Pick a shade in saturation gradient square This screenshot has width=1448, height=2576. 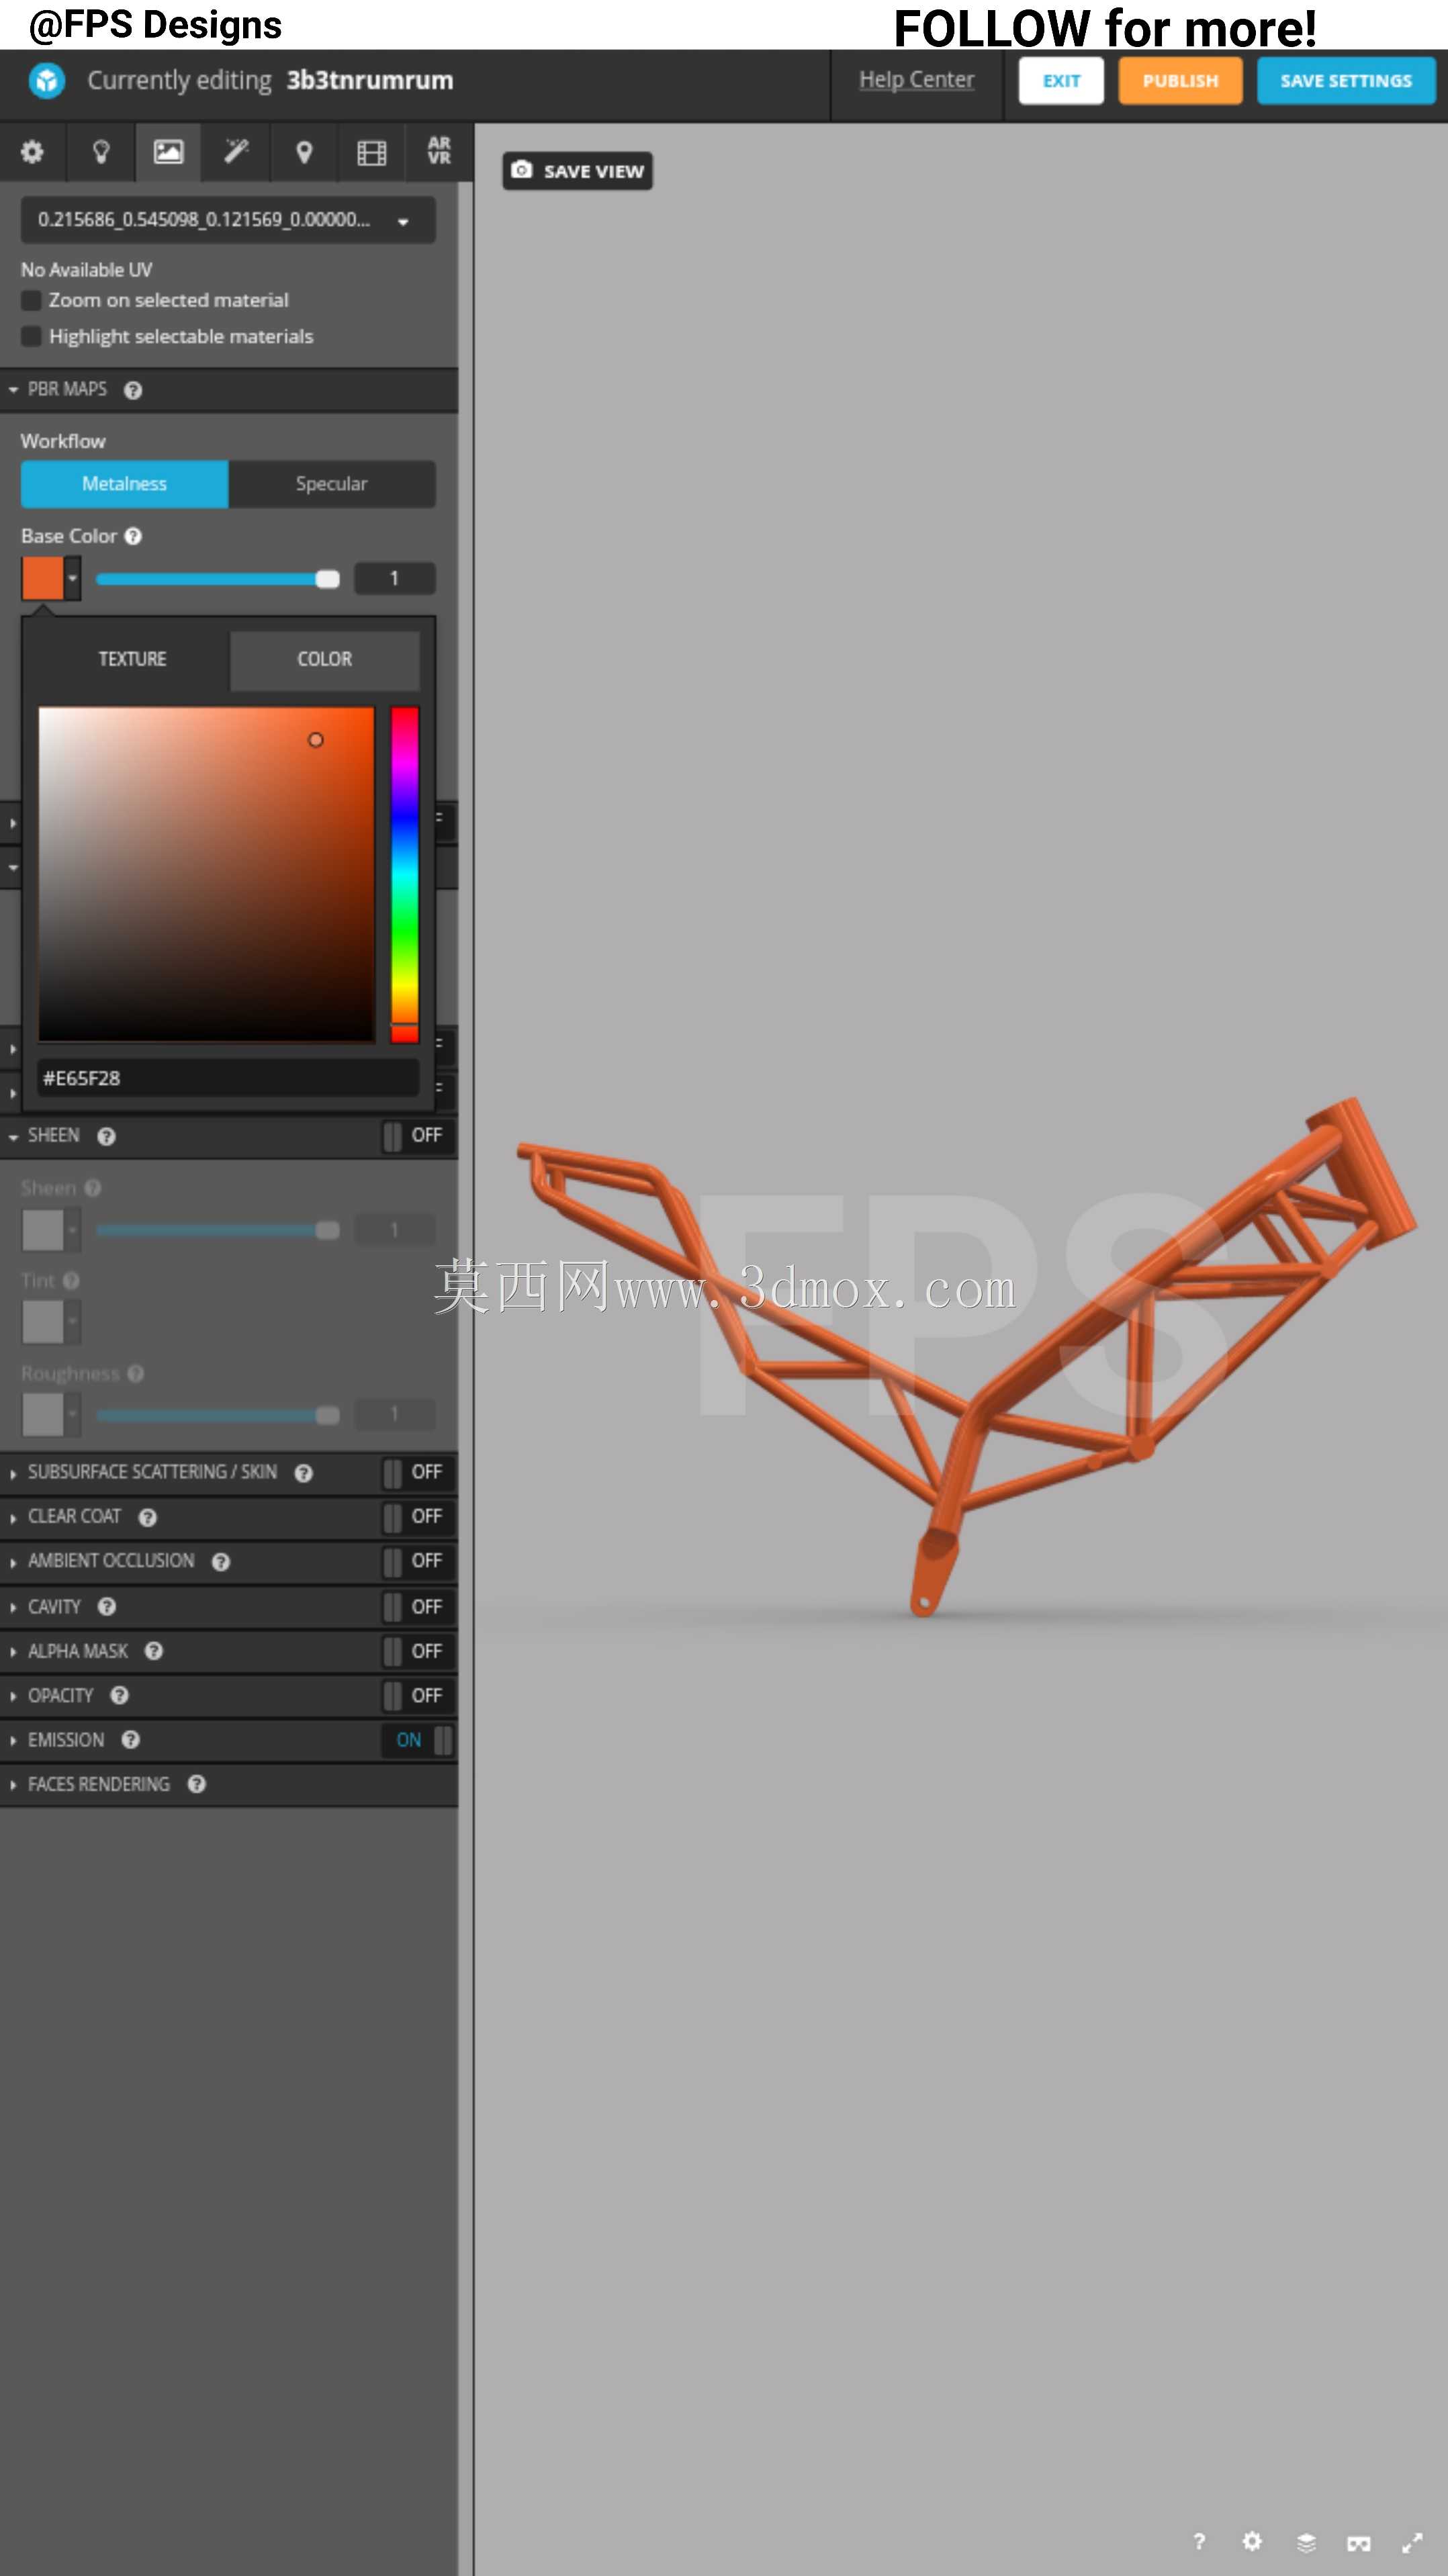point(206,875)
